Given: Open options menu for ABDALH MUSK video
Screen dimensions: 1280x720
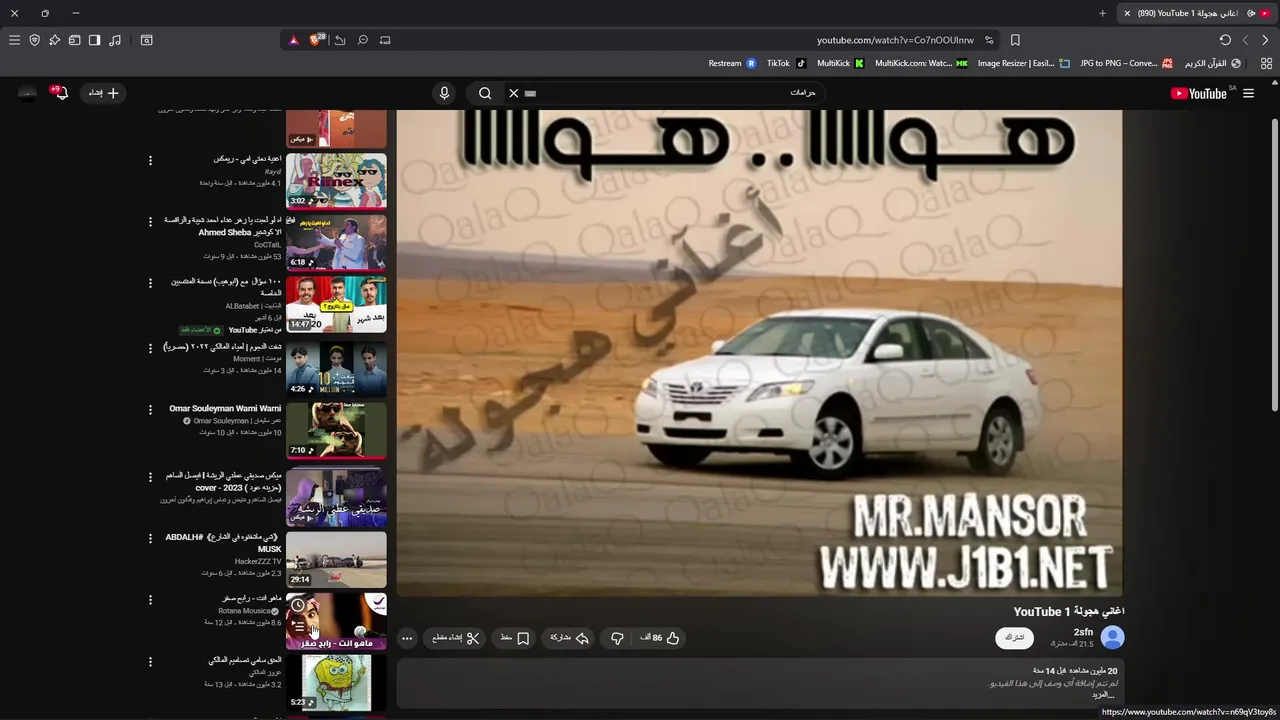Looking at the screenshot, I should pos(151,537).
